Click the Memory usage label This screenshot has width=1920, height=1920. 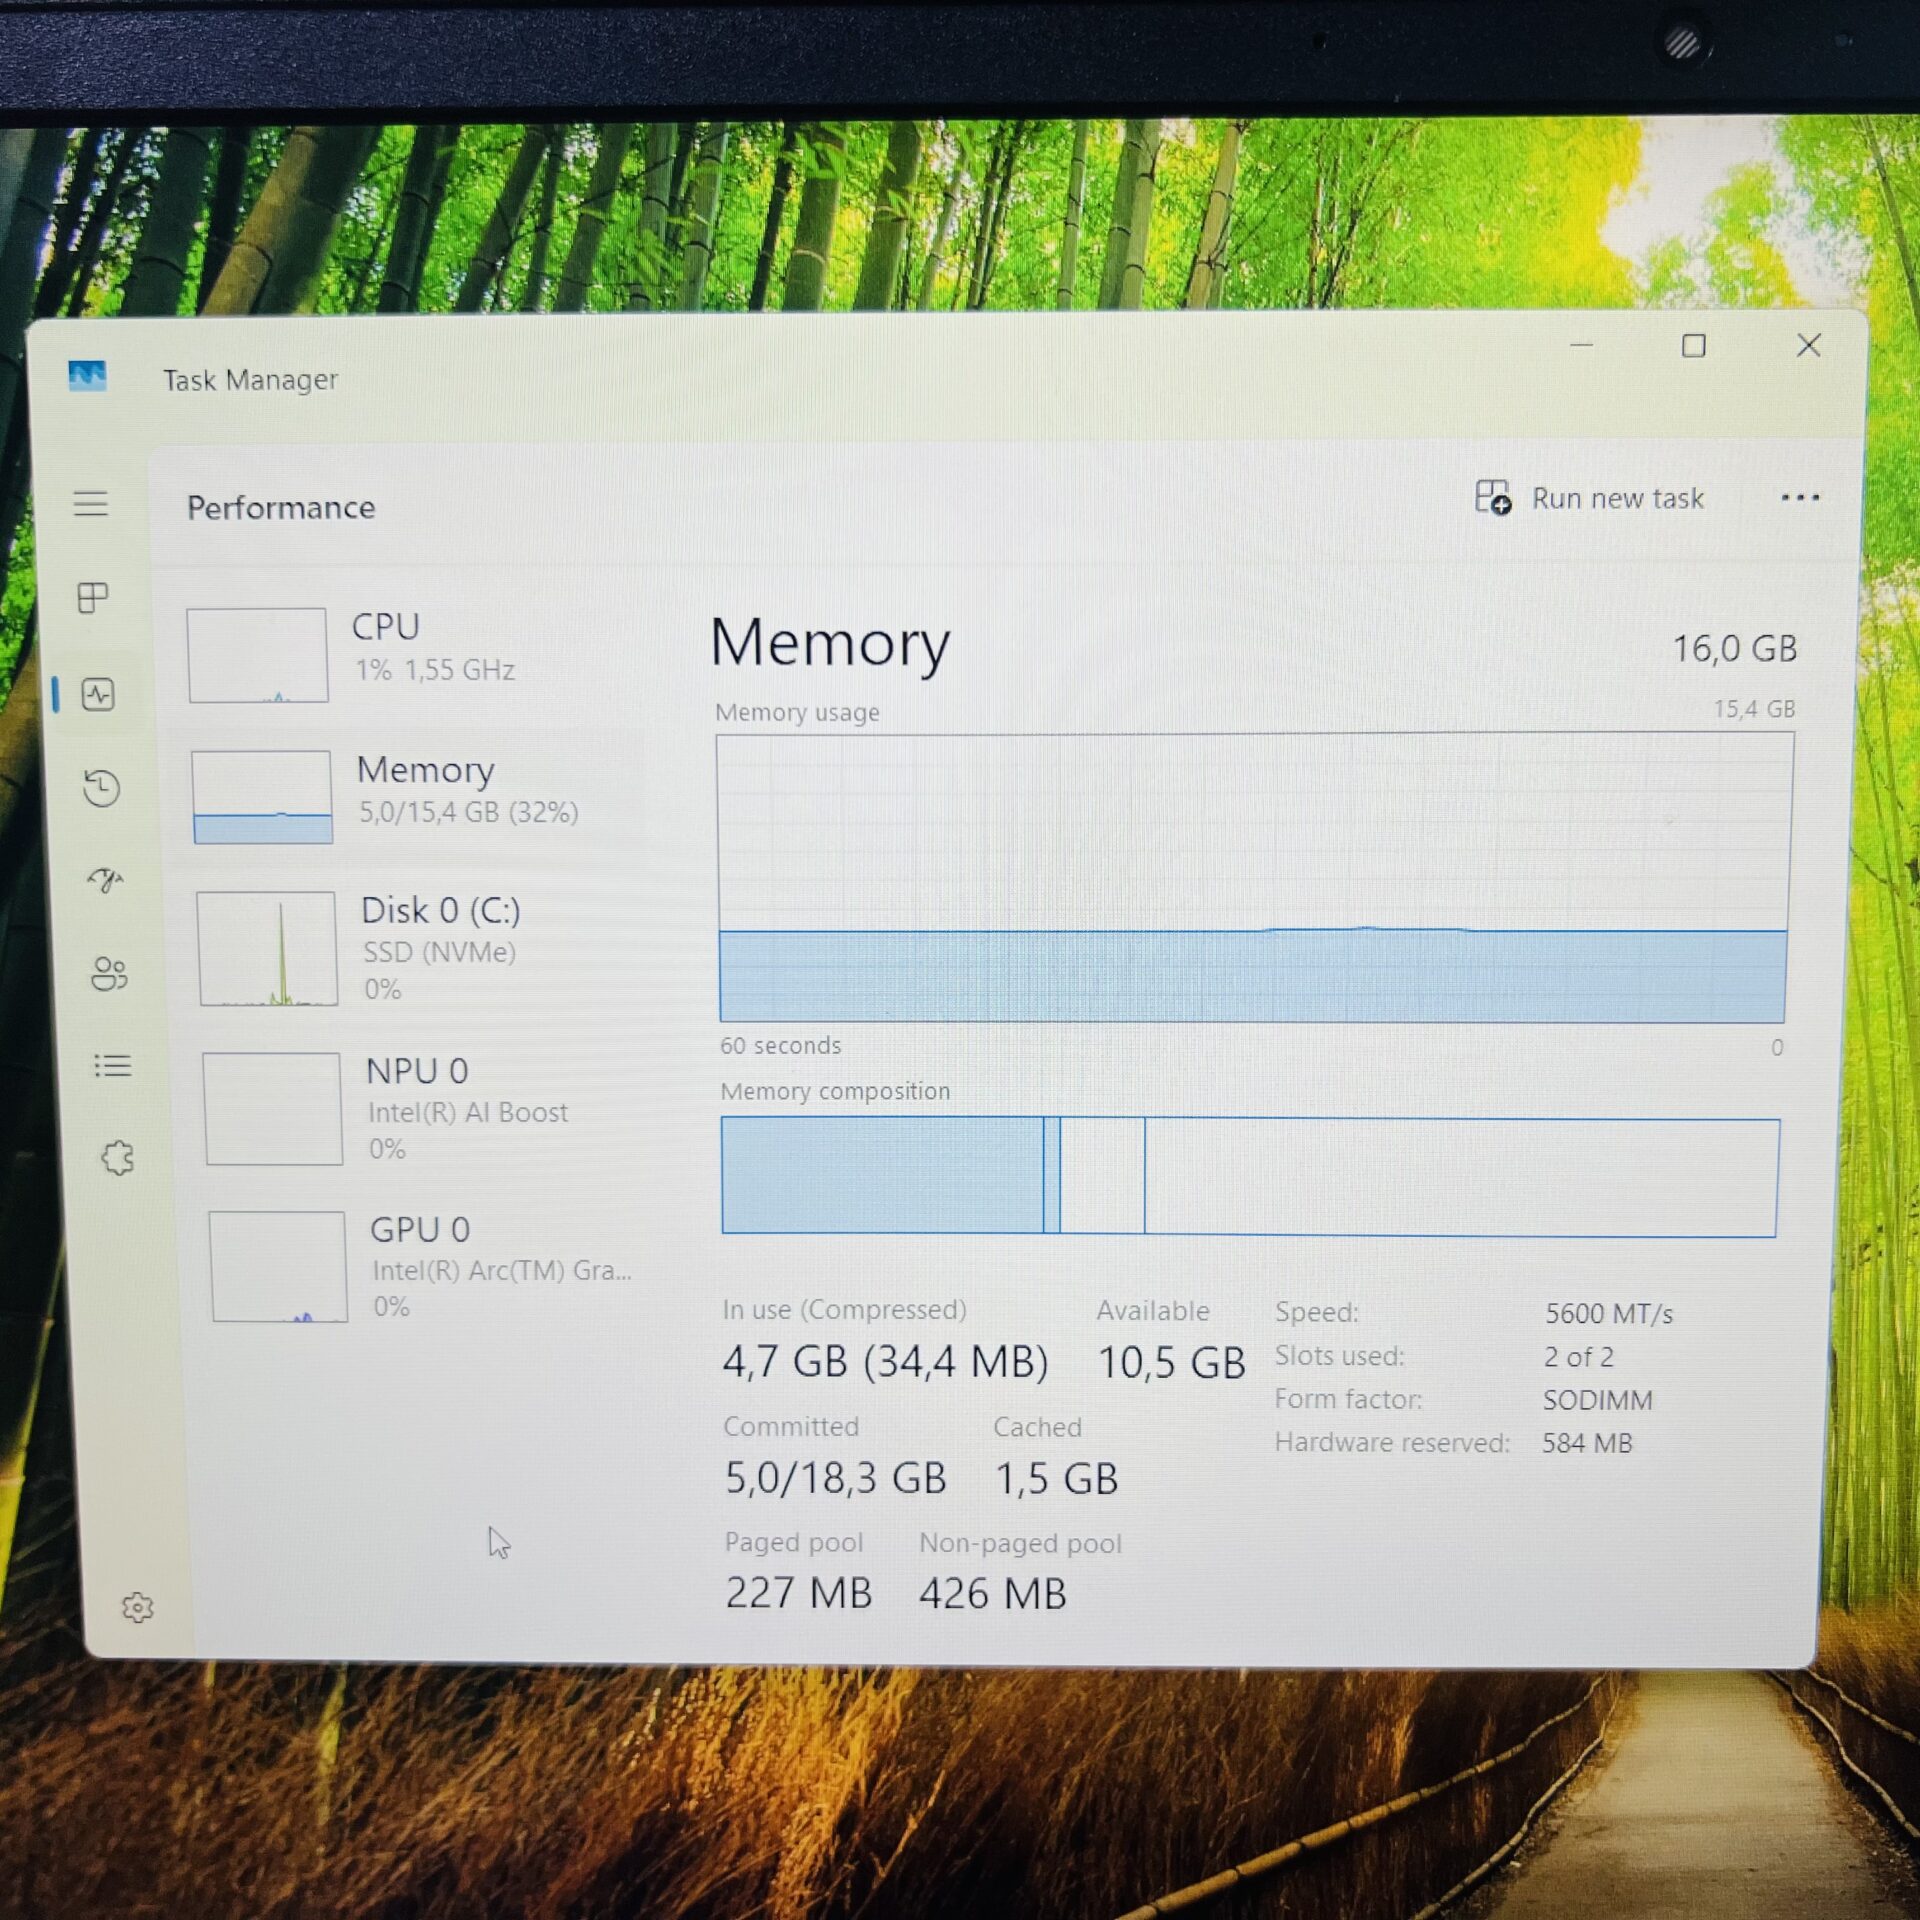coord(797,713)
